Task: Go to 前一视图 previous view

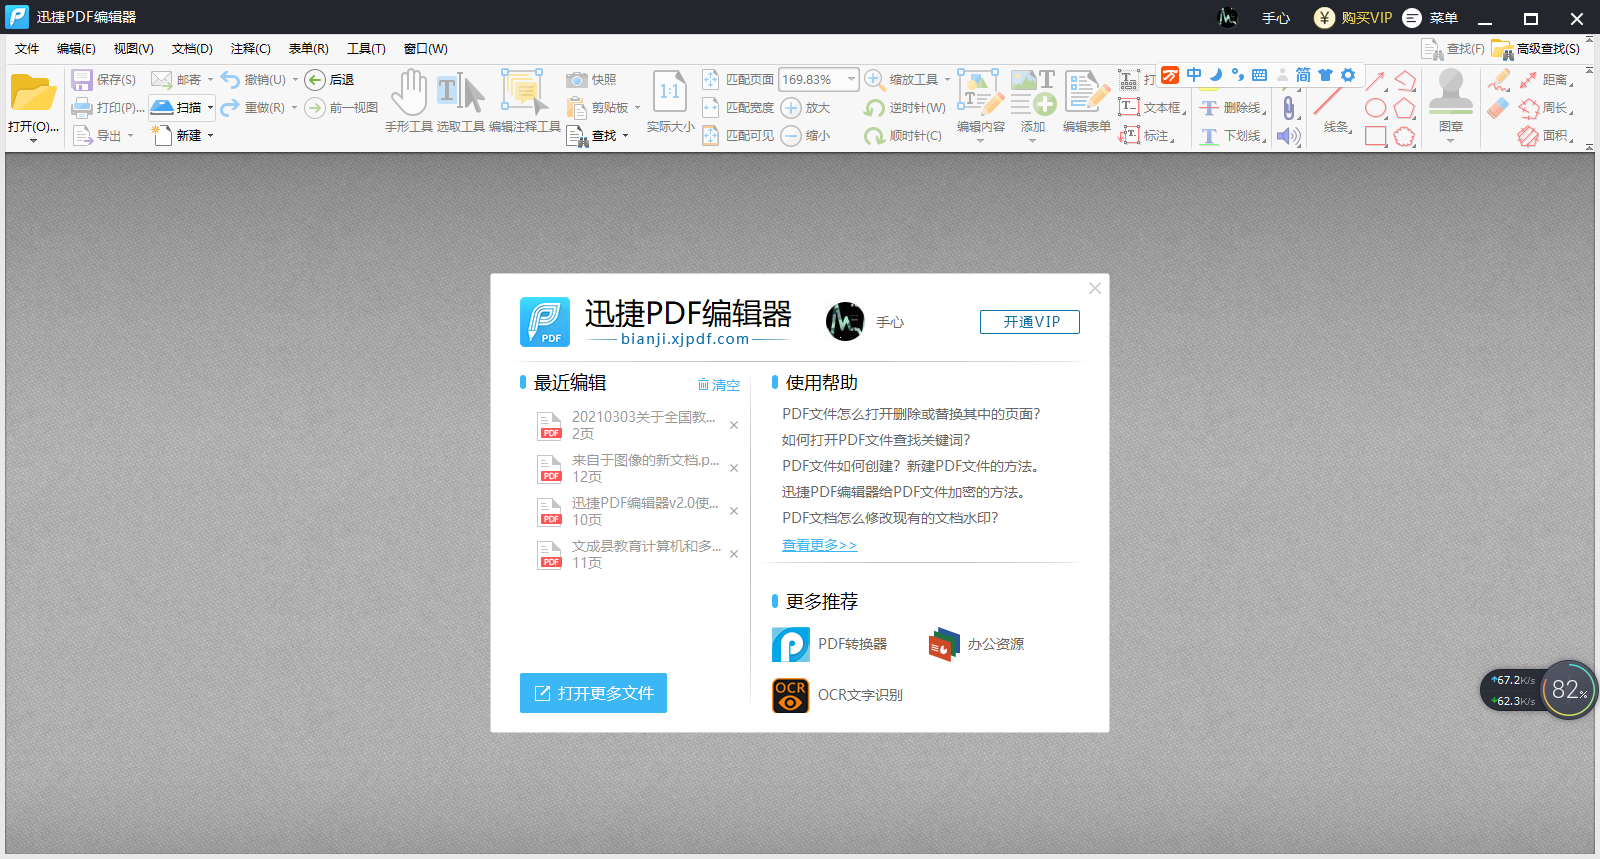Action: click(341, 108)
